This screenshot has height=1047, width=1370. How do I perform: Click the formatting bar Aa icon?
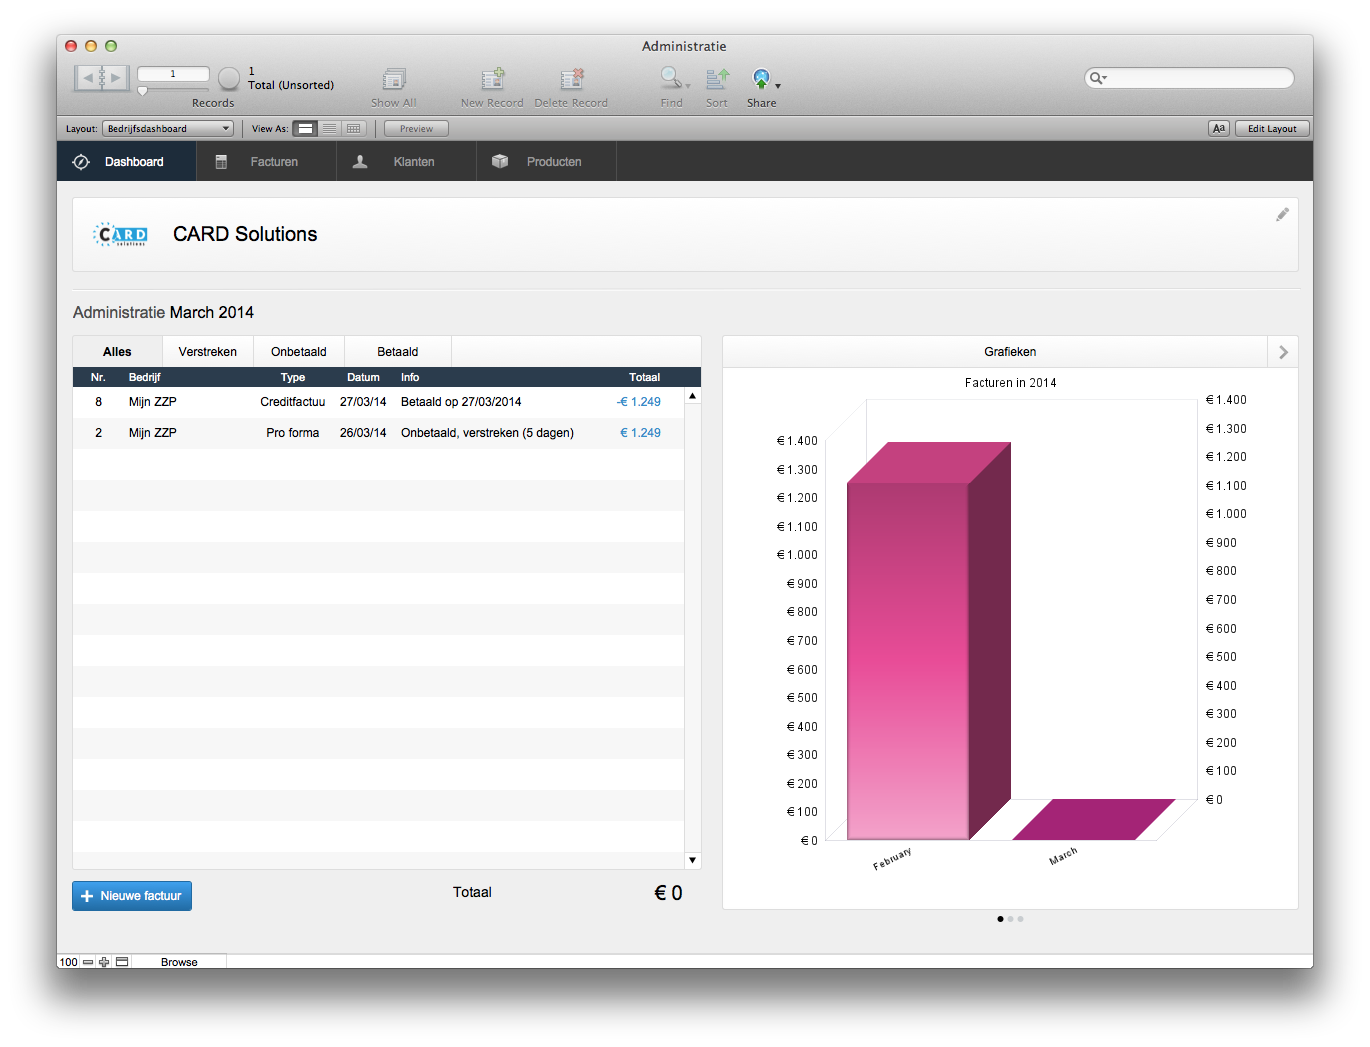tap(1218, 129)
